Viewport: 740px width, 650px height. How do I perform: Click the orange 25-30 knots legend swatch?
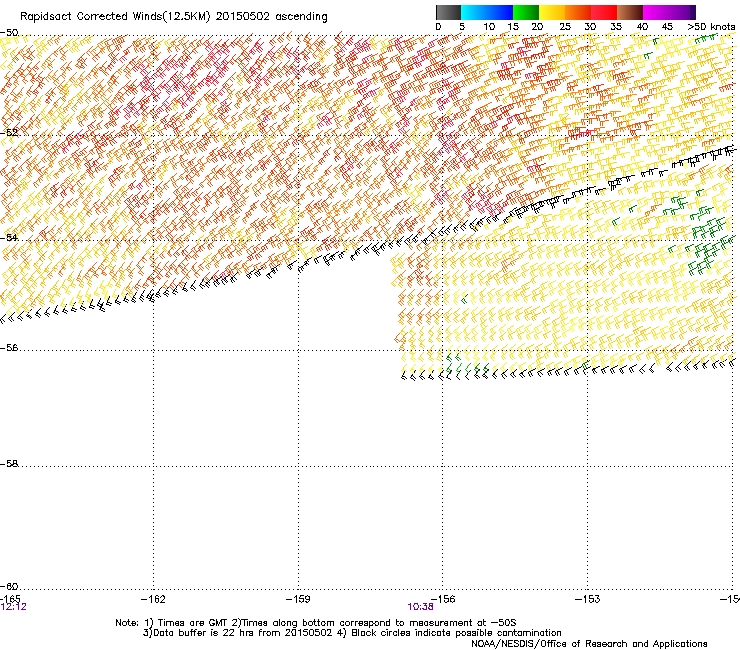pos(578,12)
